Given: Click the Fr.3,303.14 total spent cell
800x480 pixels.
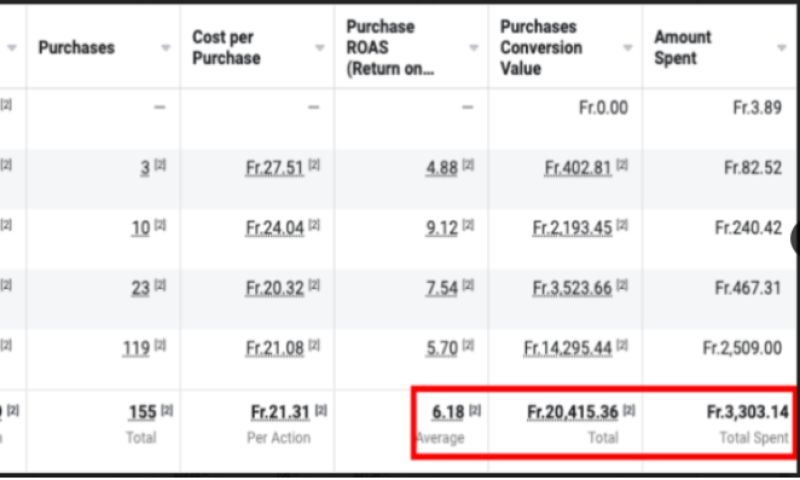Looking at the screenshot, I should [747, 412].
